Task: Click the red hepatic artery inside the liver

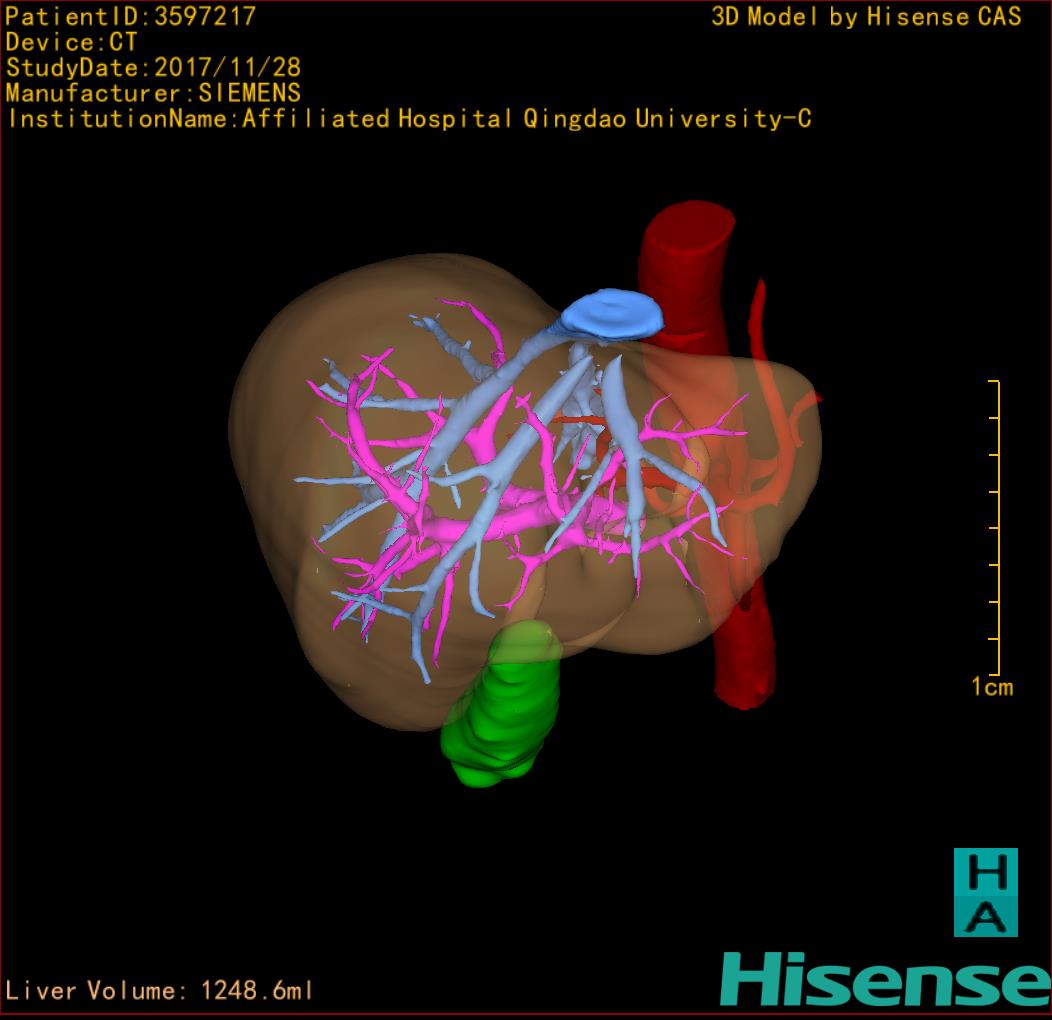Action: point(578,418)
